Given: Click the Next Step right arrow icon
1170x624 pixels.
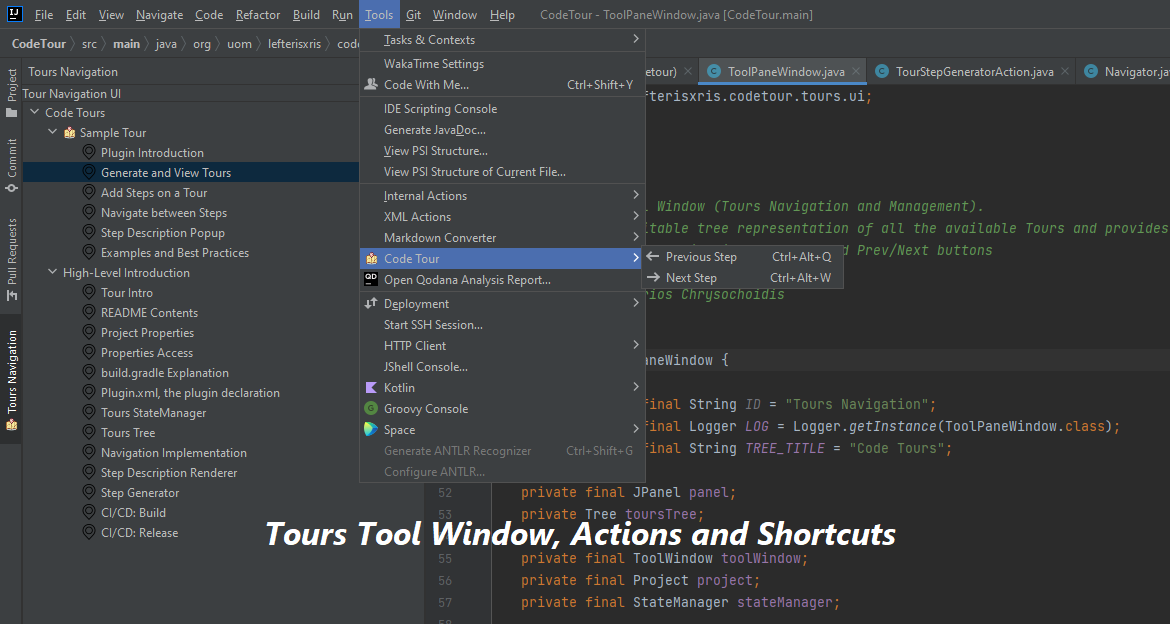Looking at the screenshot, I should pos(653,277).
